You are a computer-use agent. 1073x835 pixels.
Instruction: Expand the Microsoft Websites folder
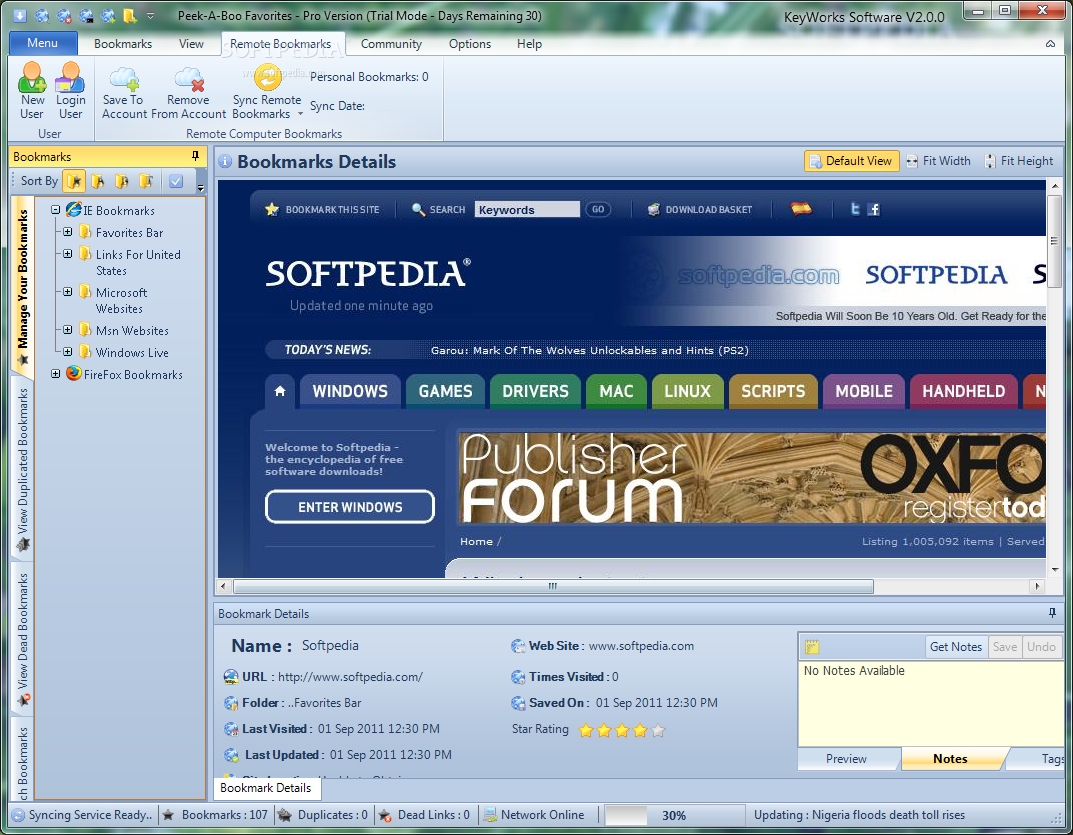coord(68,292)
